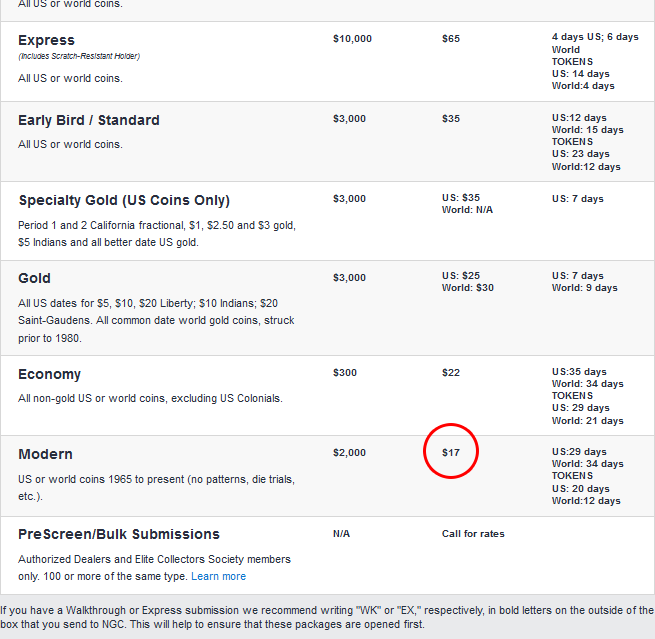This screenshot has height=639, width=655.
Task: Click the Scratch-Resistant Holder note under Express
Action: coord(78,56)
